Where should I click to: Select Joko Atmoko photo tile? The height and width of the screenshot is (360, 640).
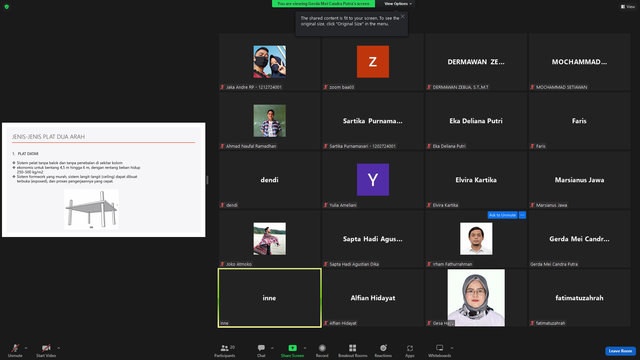click(x=269, y=239)
